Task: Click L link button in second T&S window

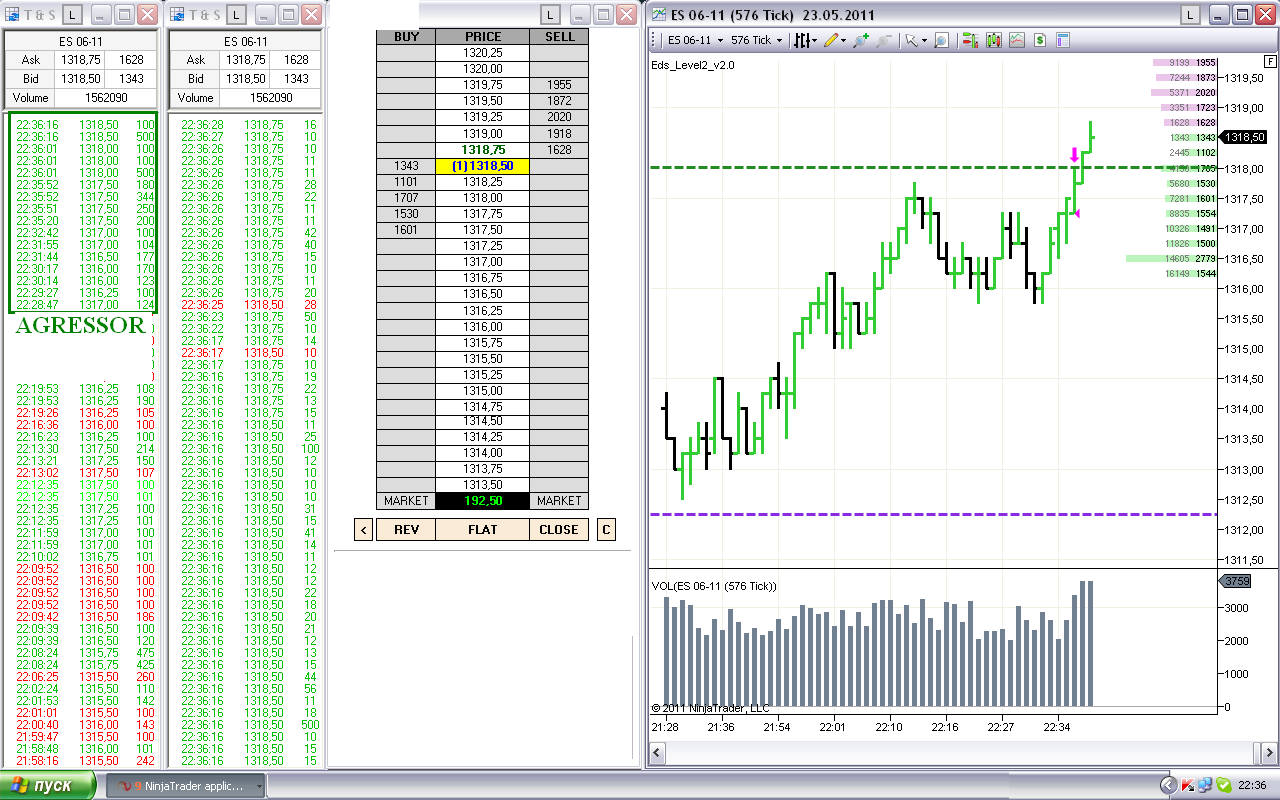Action: tap(234, 15)
